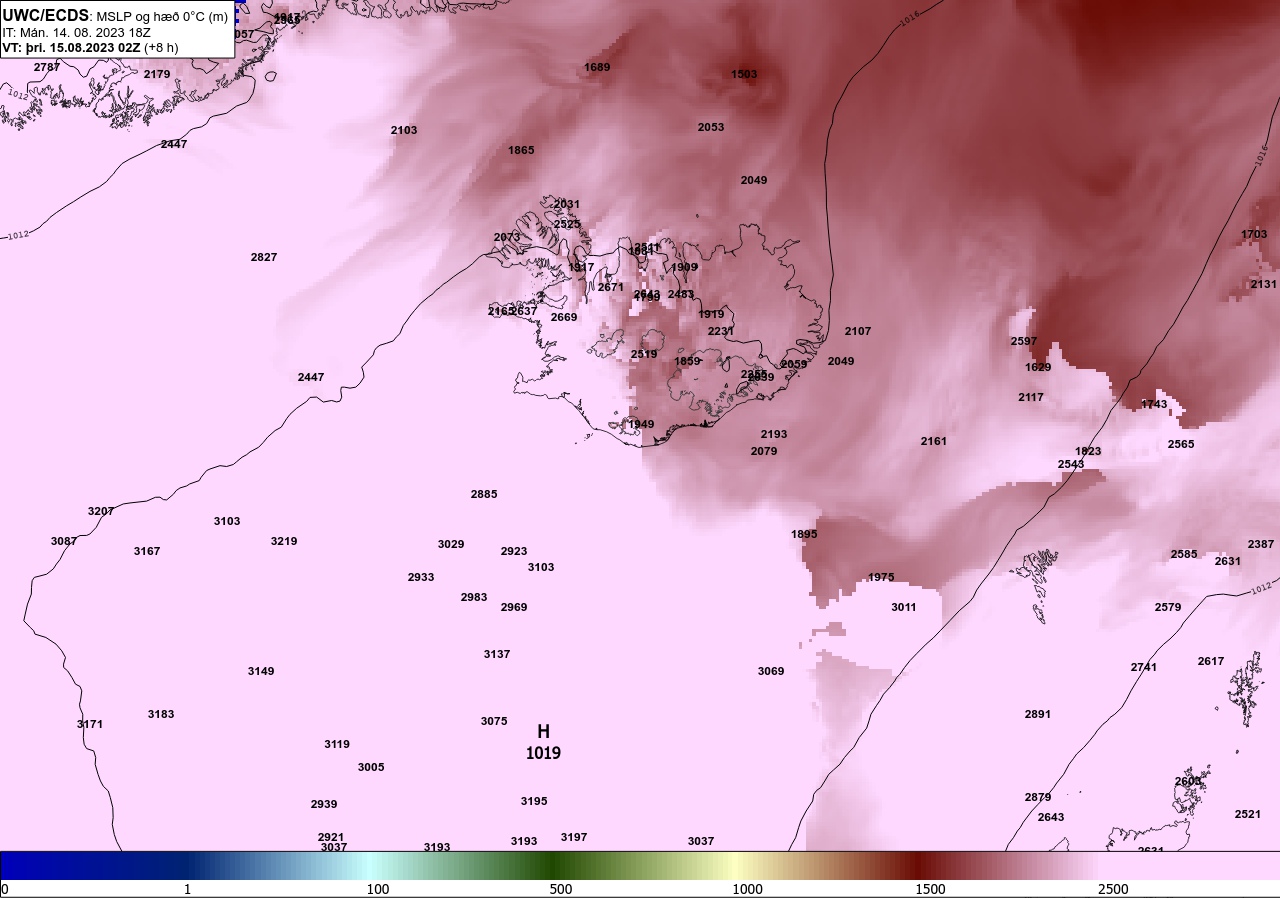Click the 2617 height value
The image size is (1280, 898).
[1211, 661]
